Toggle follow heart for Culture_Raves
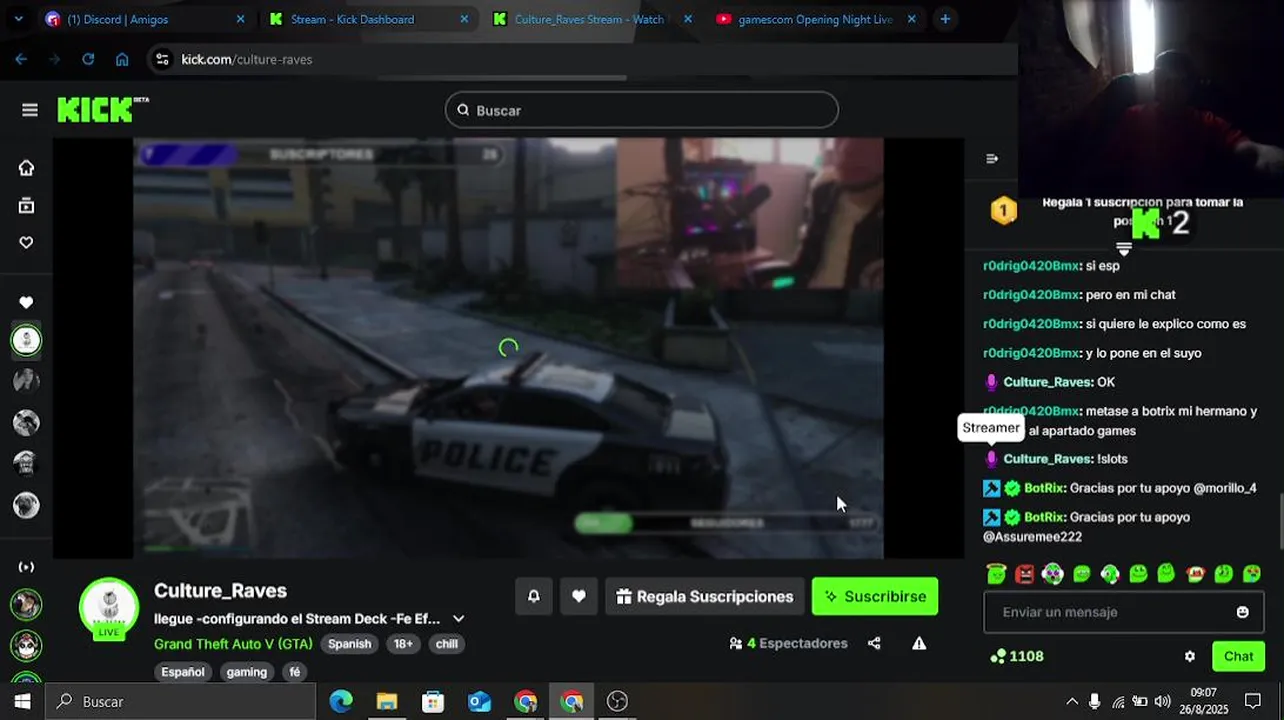Viewport: 1284px width, 720px height. (578, 596)
